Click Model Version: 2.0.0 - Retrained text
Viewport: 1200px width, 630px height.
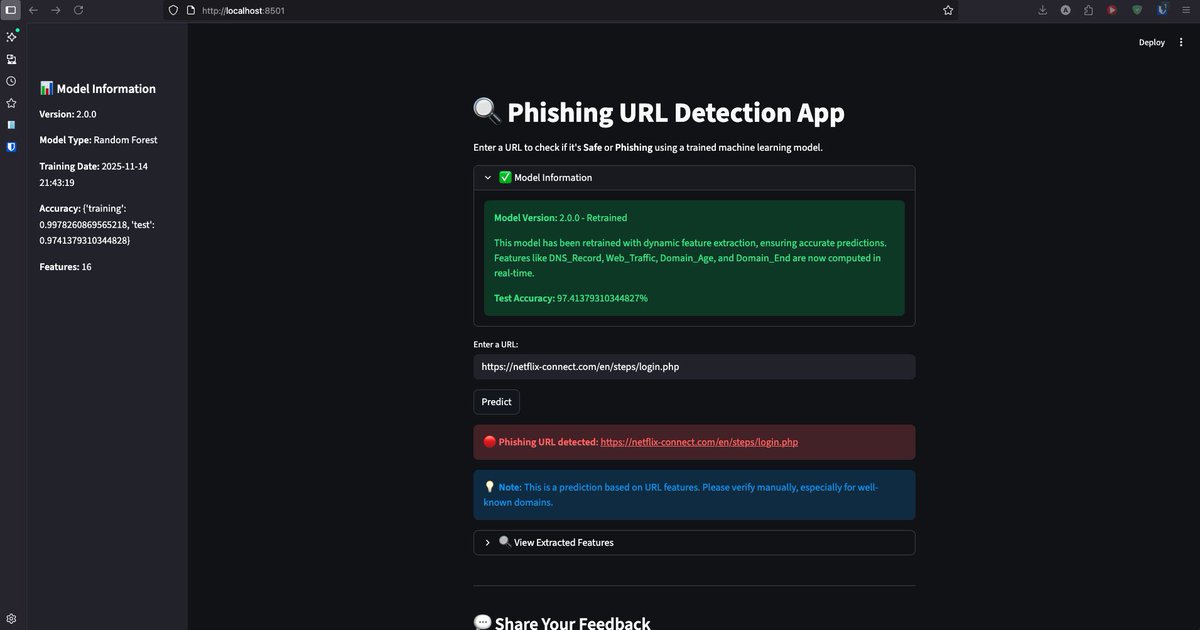[560, 217]
